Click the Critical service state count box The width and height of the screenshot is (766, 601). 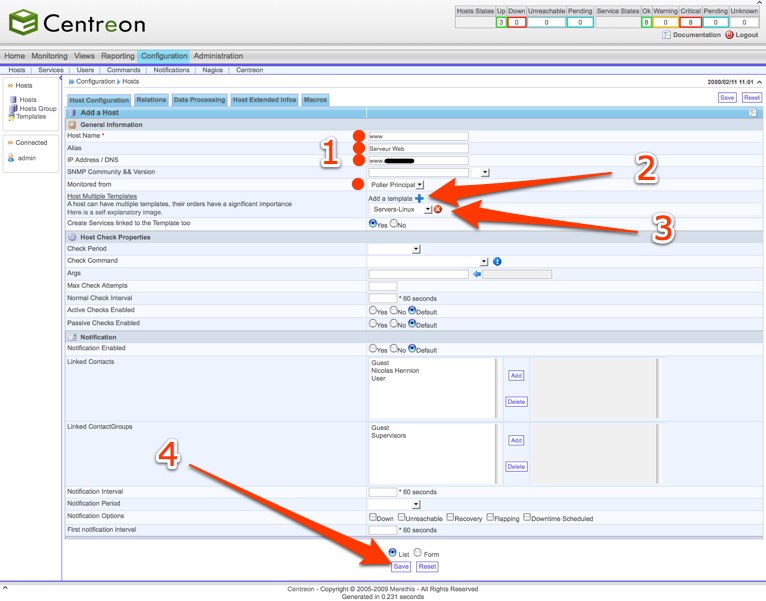[690, 22]
